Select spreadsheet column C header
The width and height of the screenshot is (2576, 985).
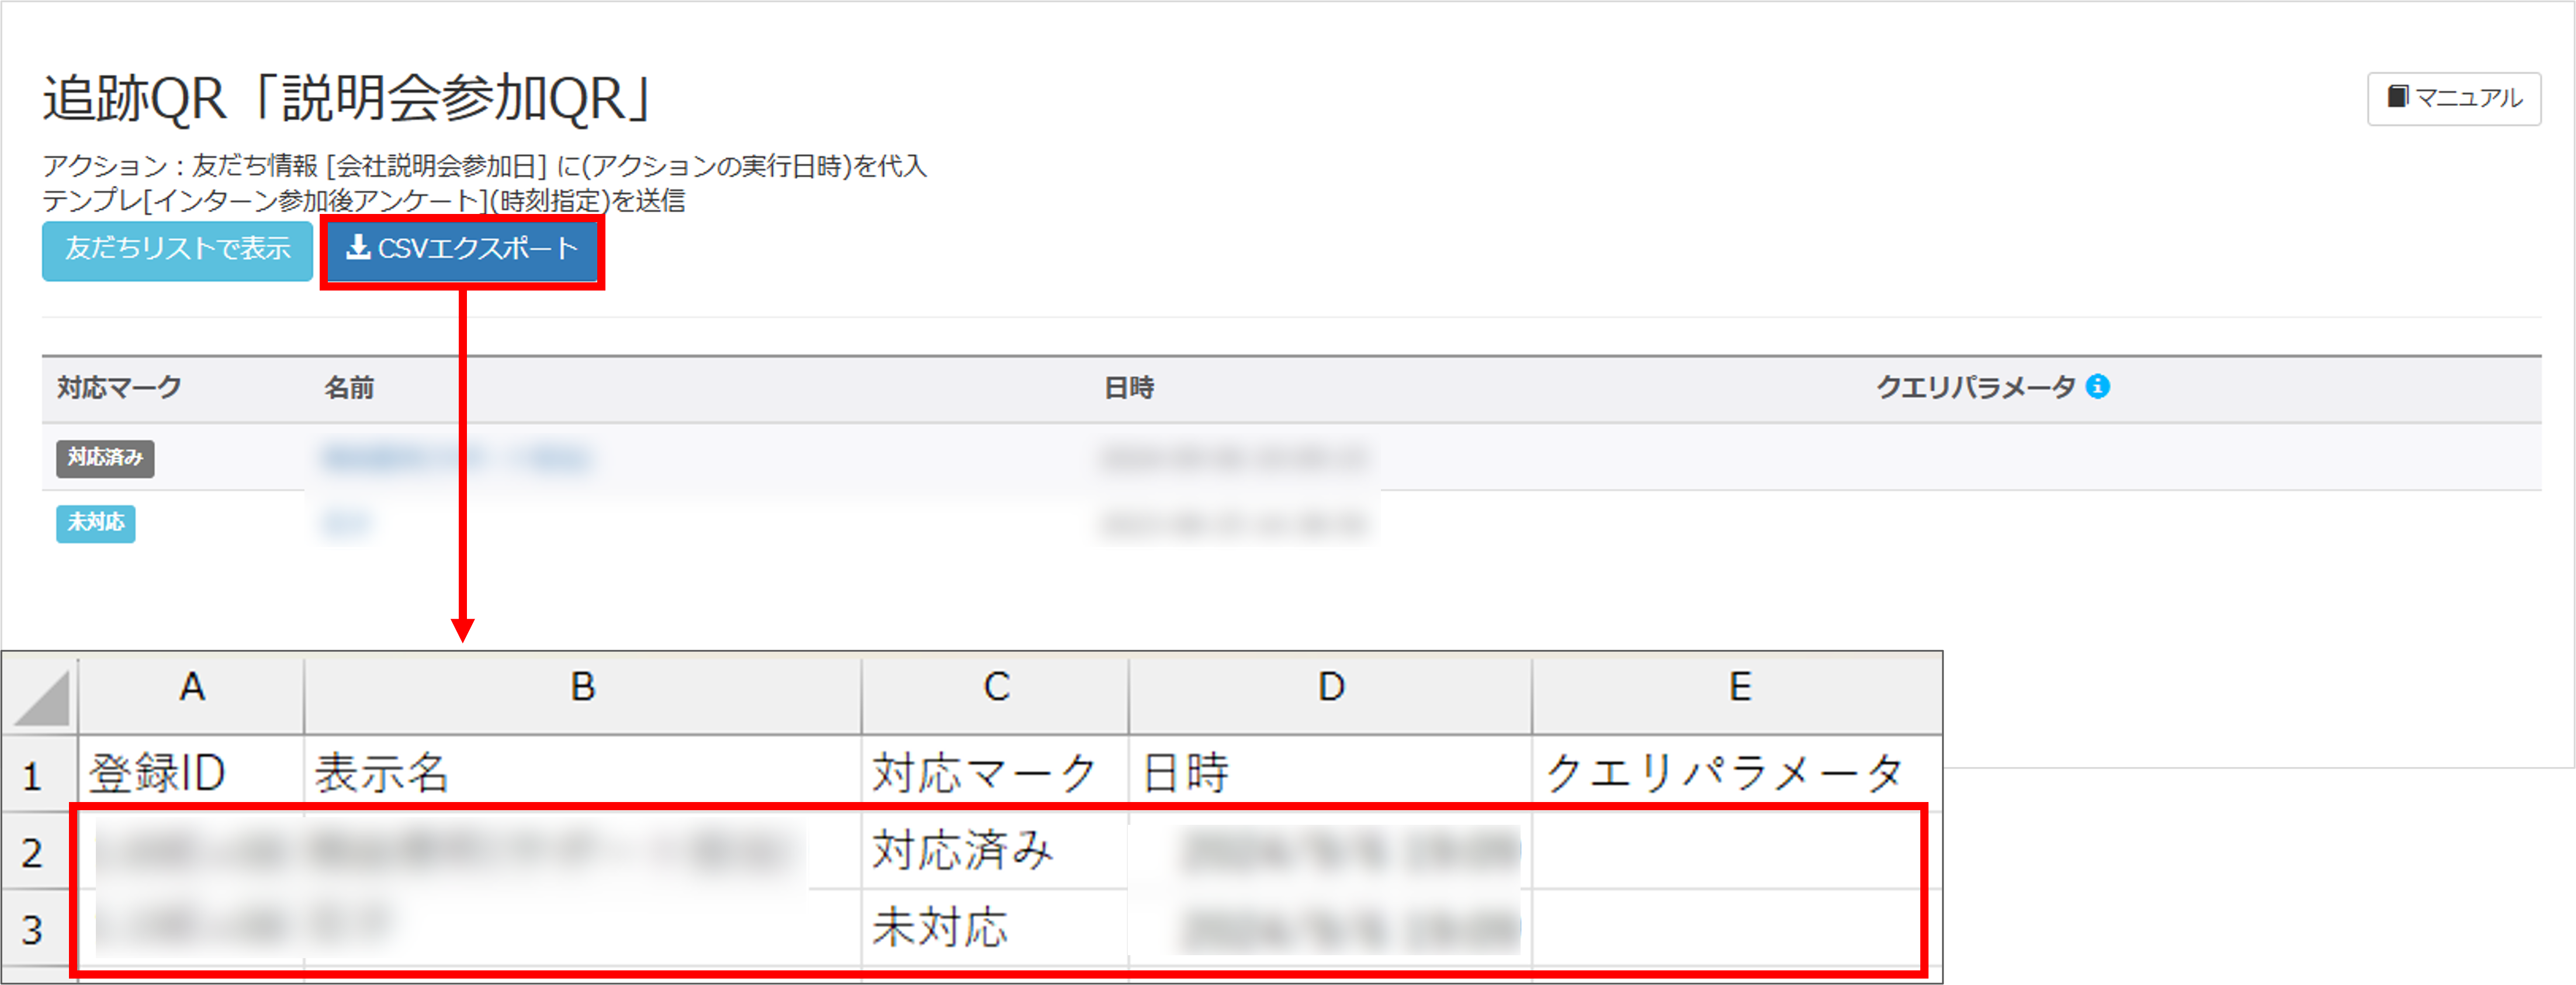tap(995, 688)
